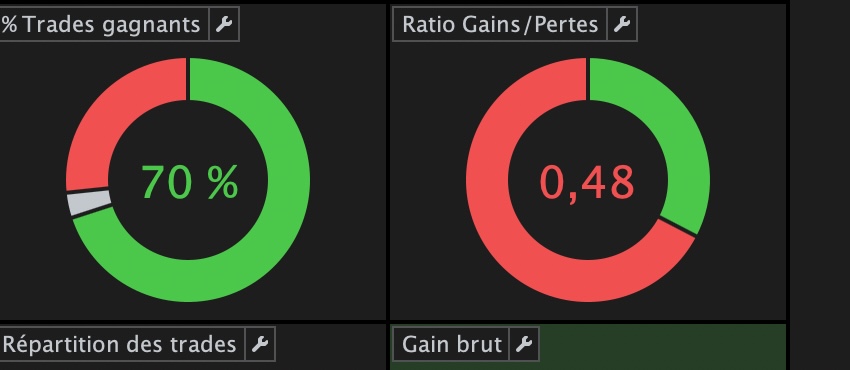The height and width of the screenshot is (370, 850).
Task: Select the small gray donut segment
Action: point(89,203)
